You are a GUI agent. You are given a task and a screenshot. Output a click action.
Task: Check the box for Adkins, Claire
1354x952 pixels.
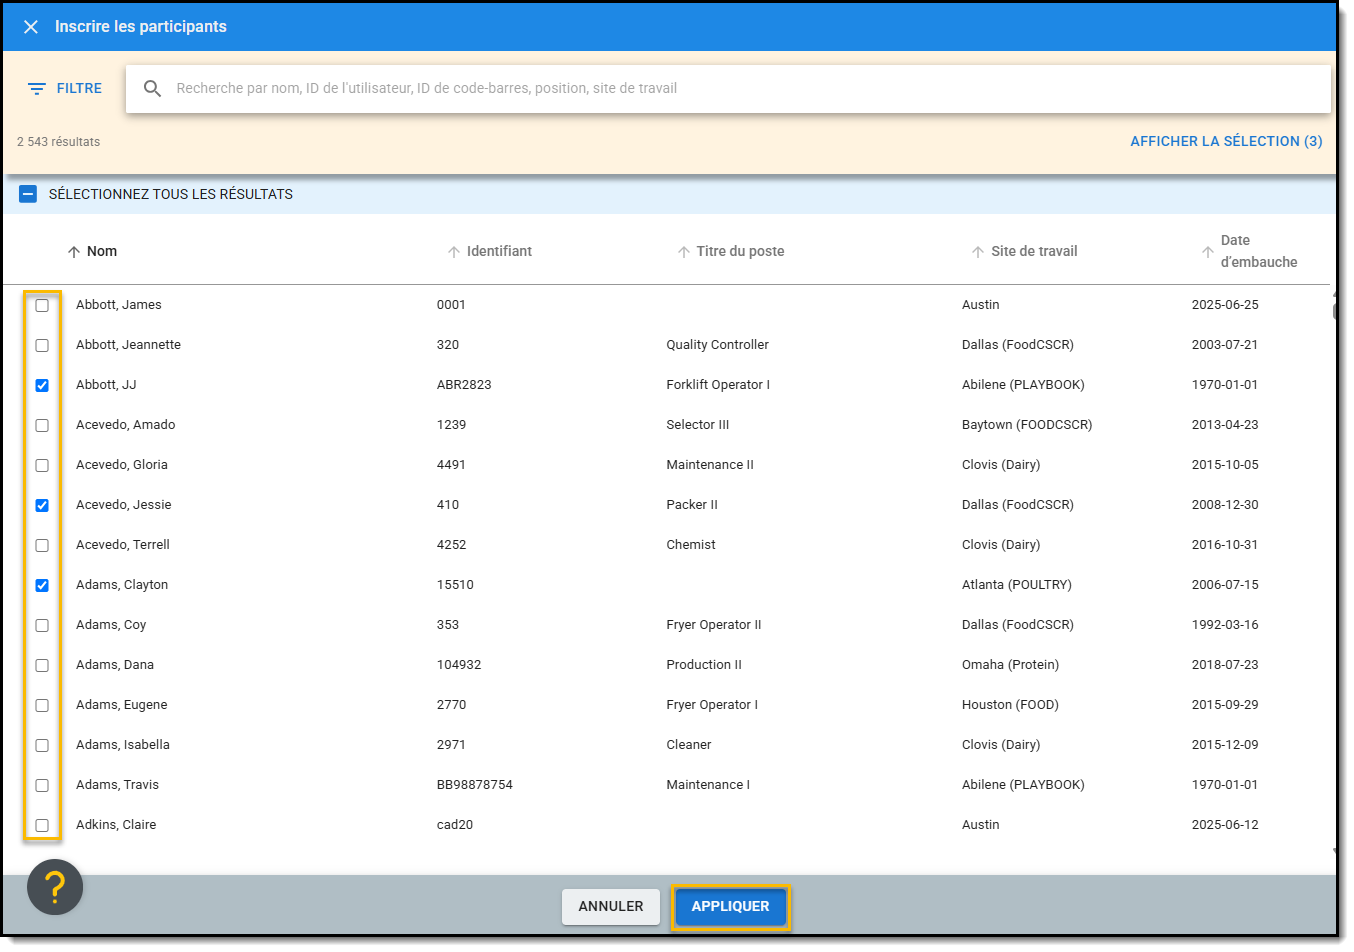pos(42,826)
